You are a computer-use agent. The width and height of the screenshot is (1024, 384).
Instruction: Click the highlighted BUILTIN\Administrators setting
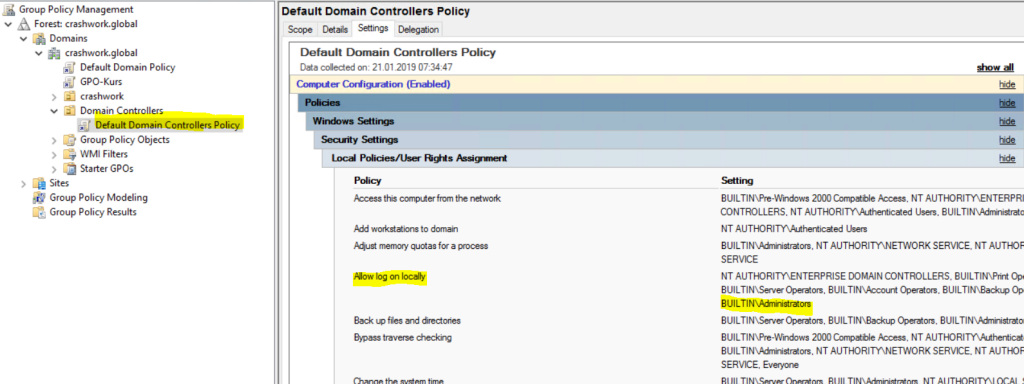pyautogui.click(x=765, y=304)
